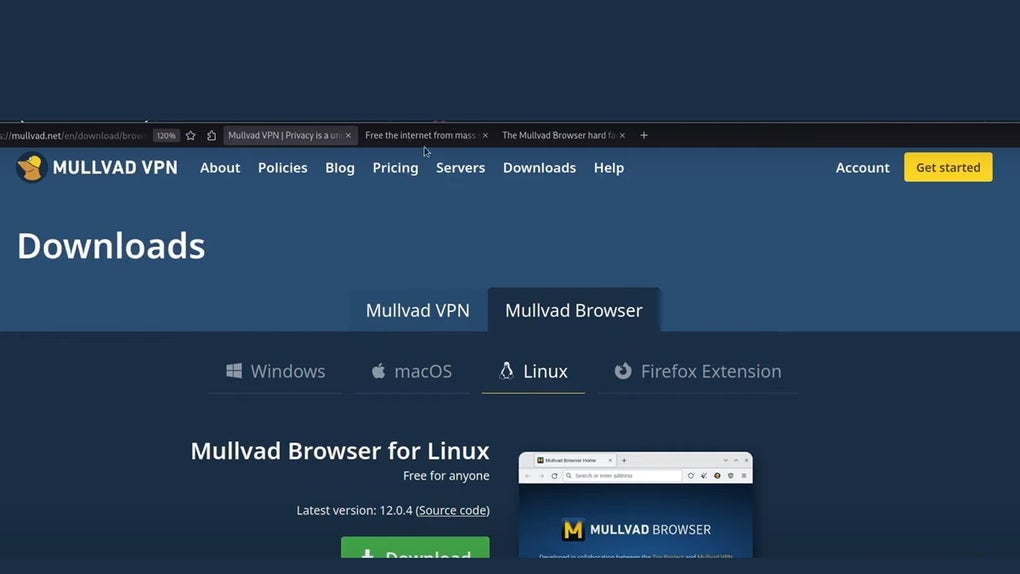Open the Servers page
Screen dimensions: 1020x574
point(461,168)
